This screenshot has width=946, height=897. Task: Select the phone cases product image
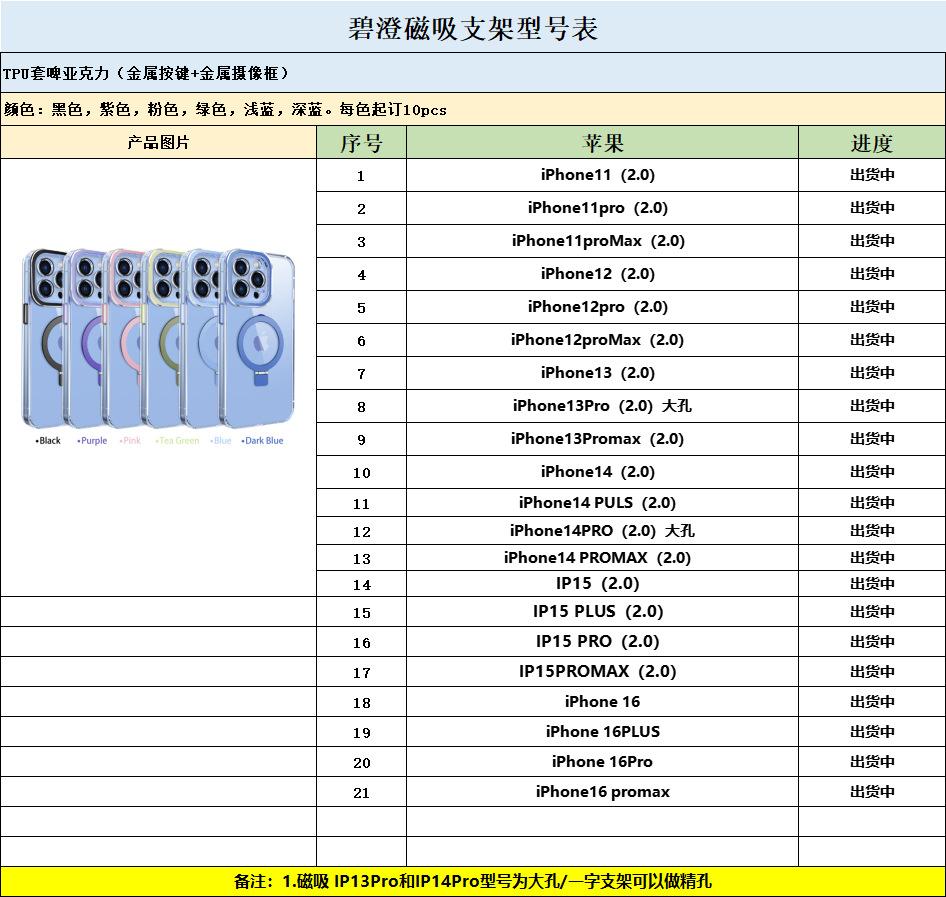click(158, 338)
